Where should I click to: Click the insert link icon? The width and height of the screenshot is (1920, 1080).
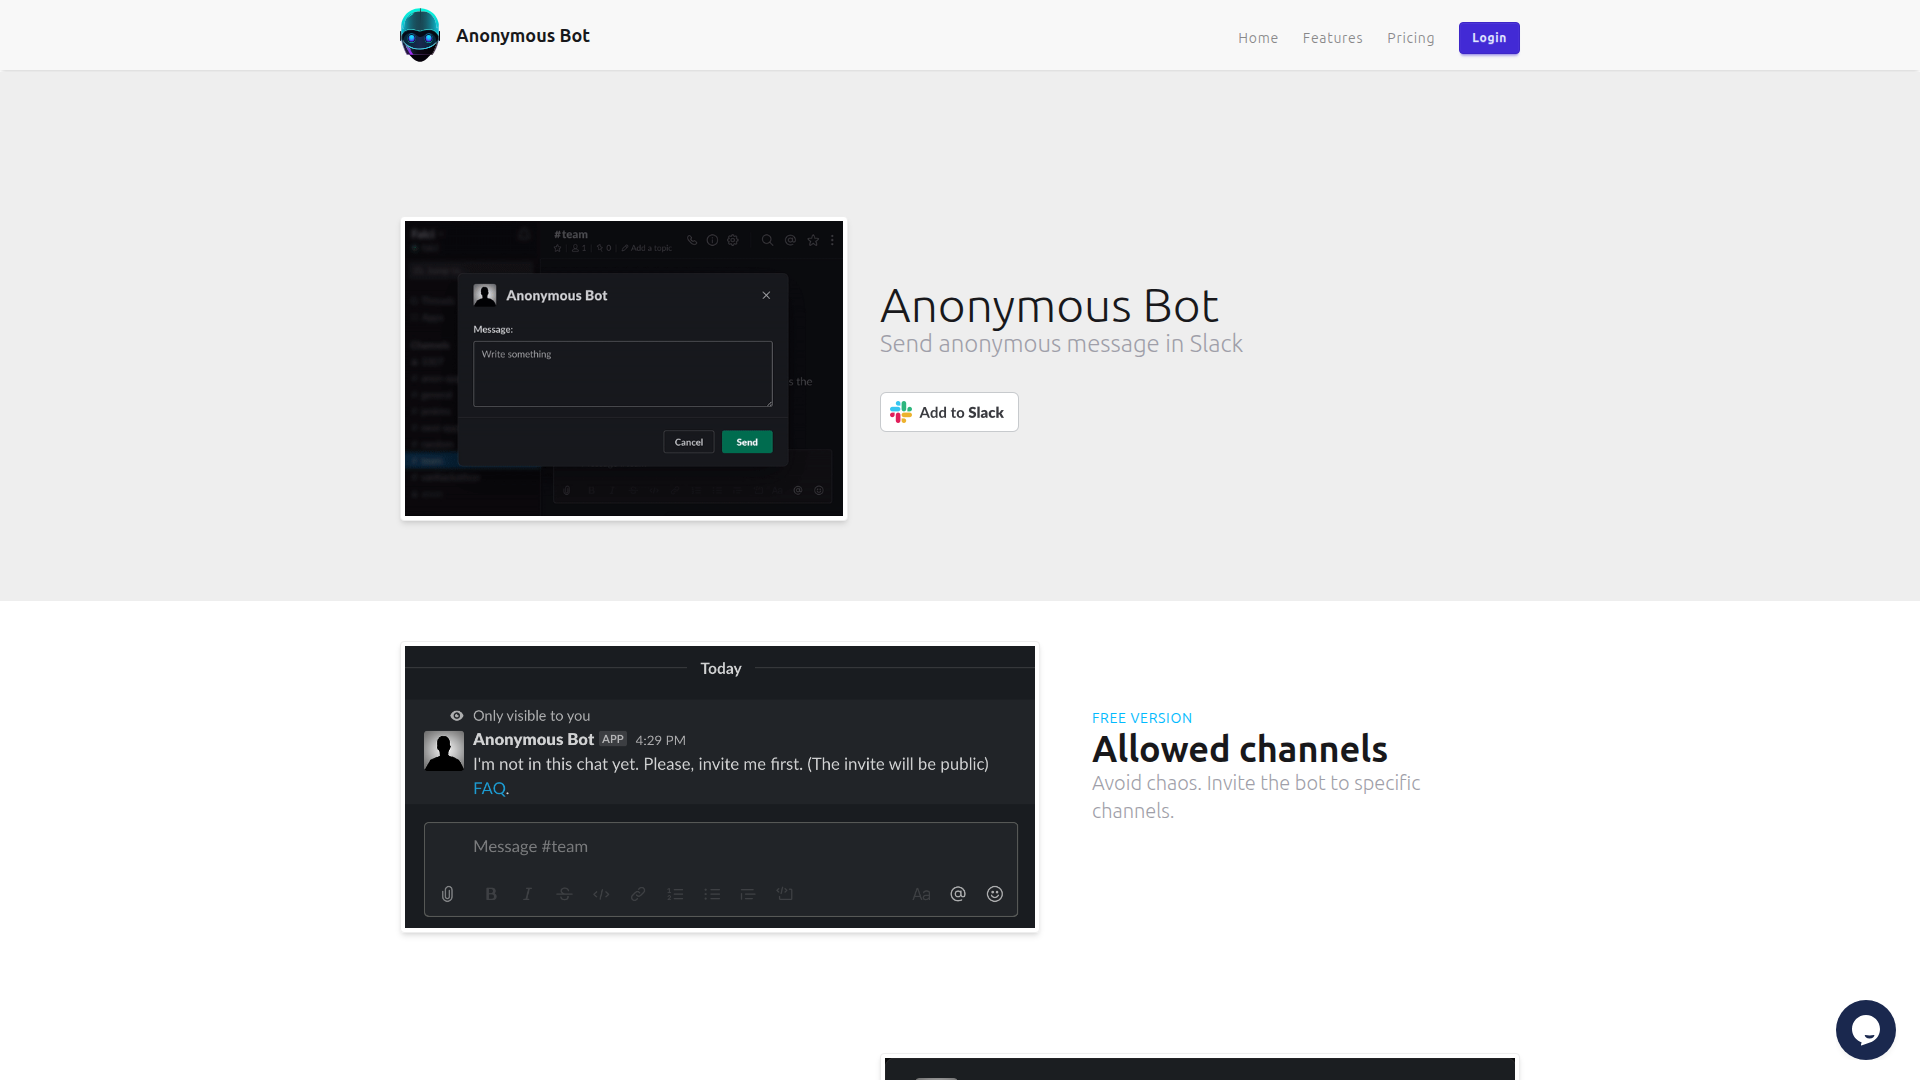638,894
